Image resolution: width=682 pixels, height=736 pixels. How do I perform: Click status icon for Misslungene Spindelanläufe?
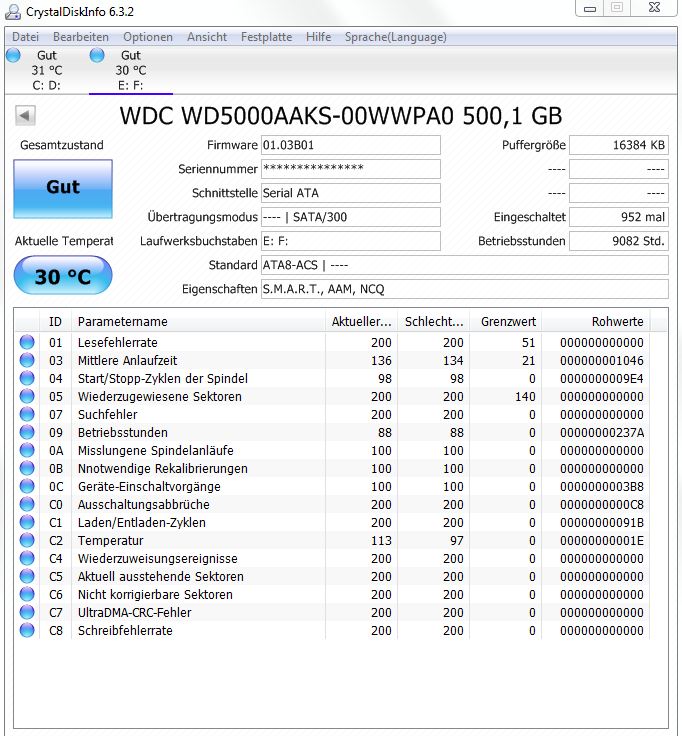(27, 450)
